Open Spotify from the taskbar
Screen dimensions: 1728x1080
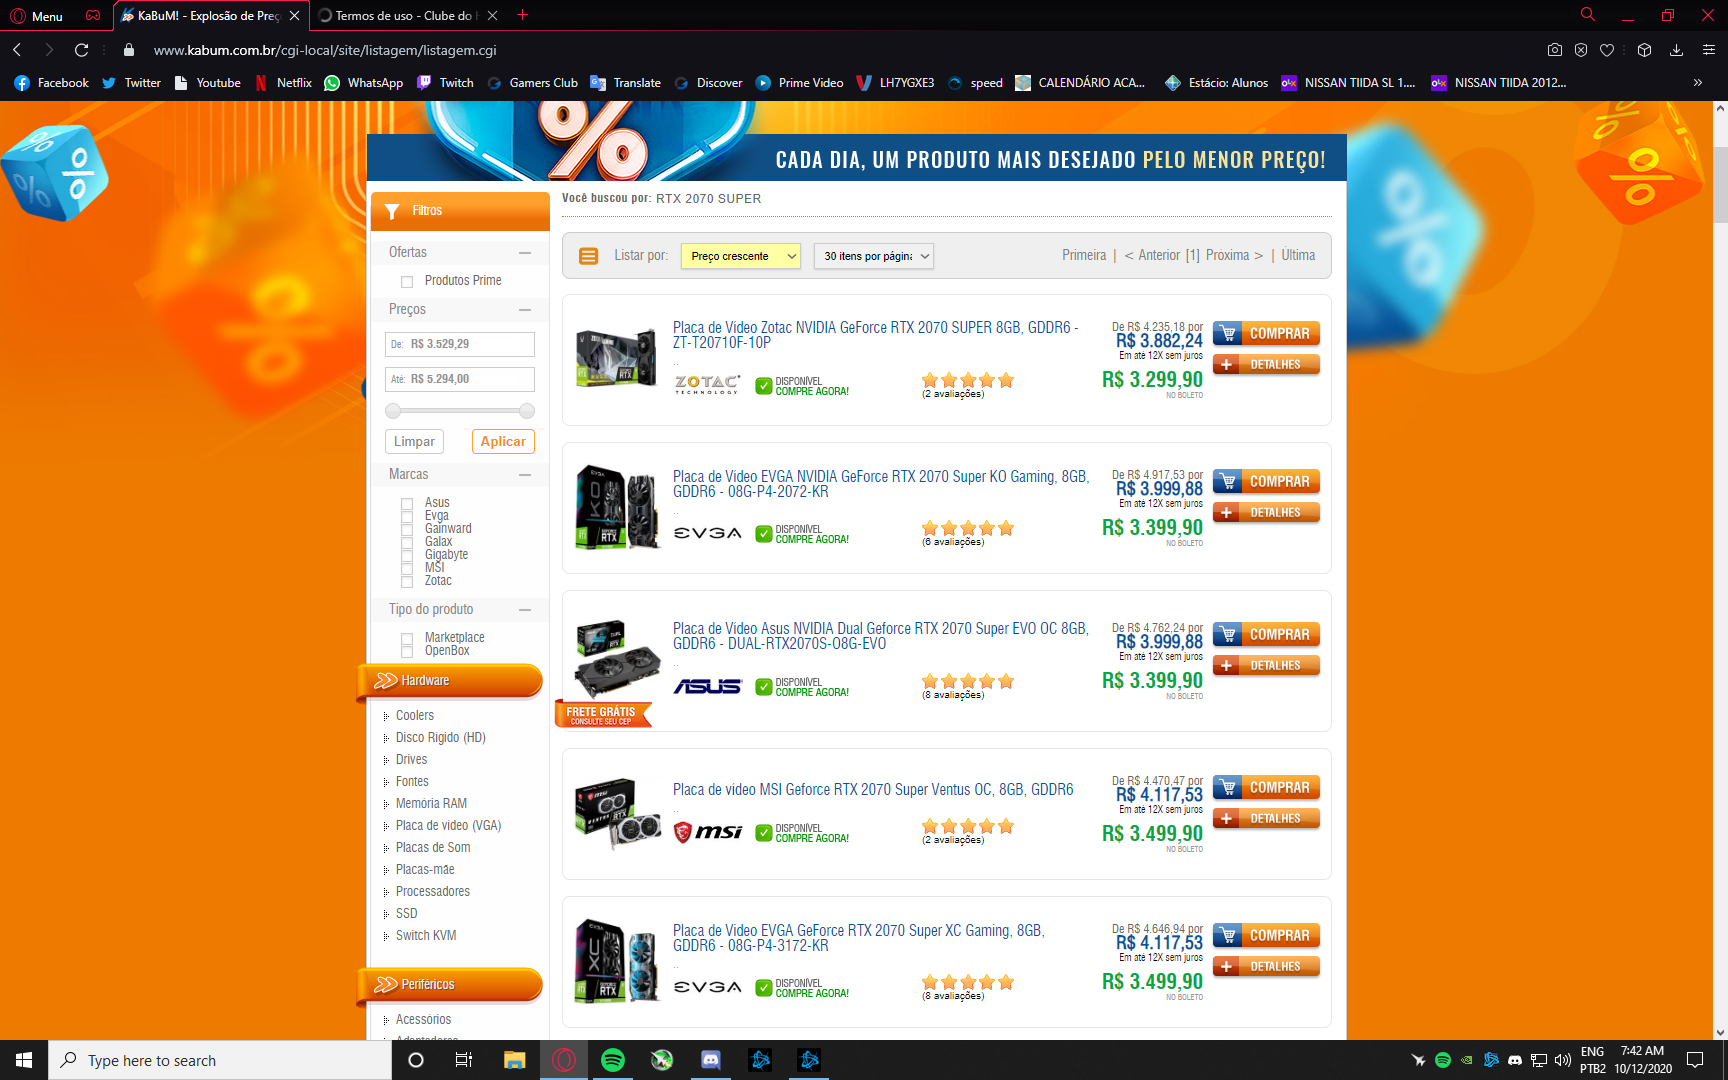click(x=613, y=1060)
